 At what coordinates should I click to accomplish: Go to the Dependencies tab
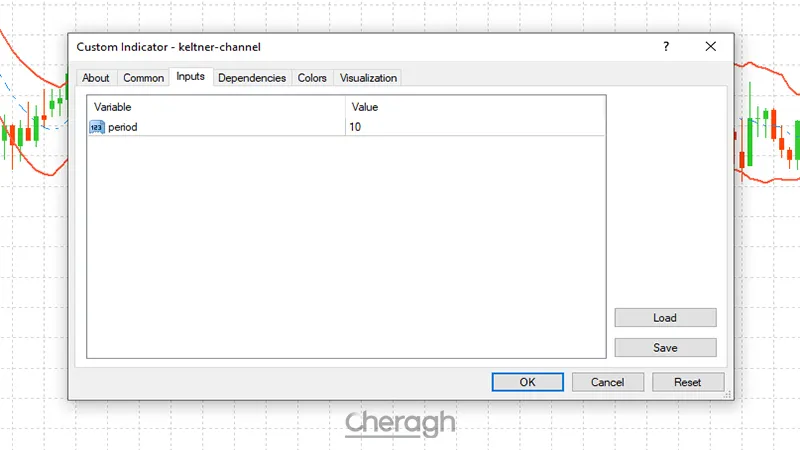(252, 78)
